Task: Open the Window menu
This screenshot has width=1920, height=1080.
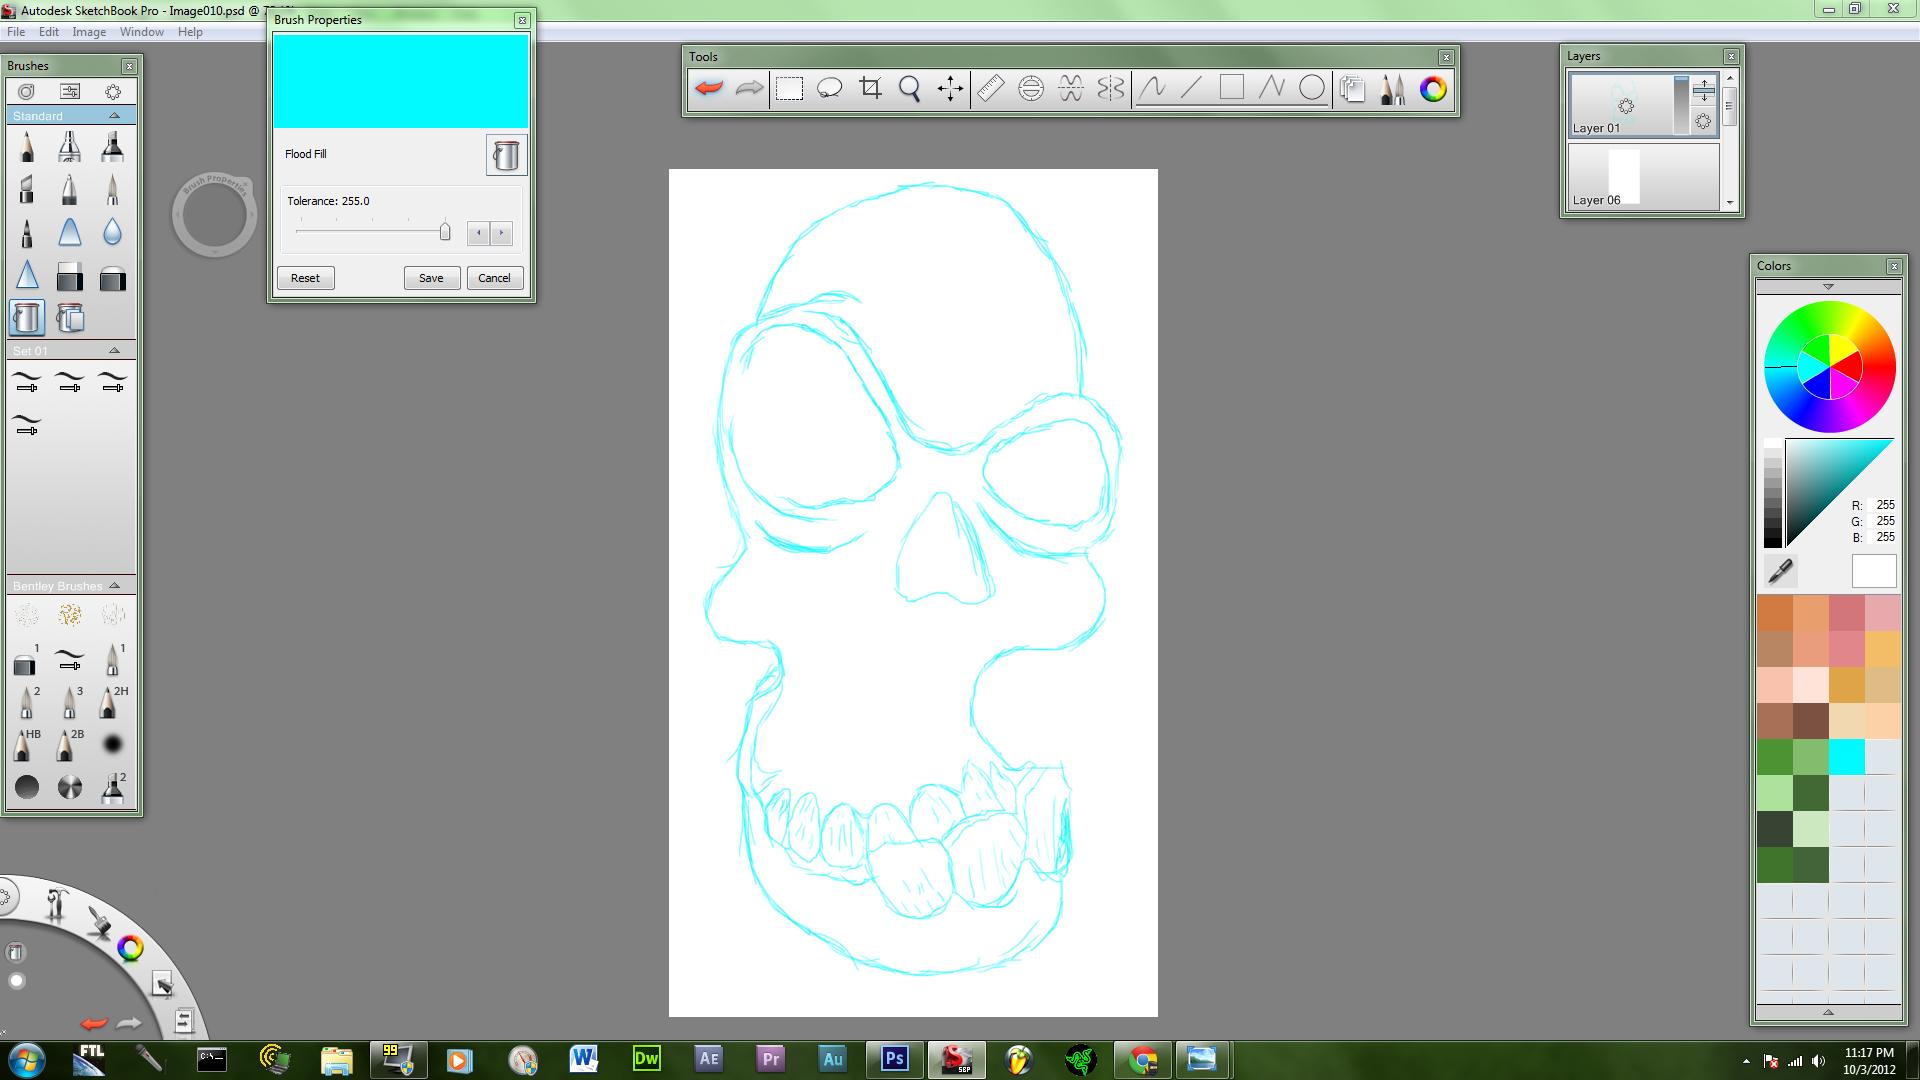Action: (x=142, y=32)
